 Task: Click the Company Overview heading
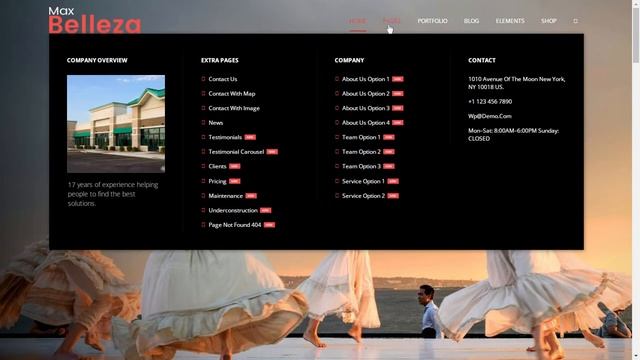tap(97, 60)
